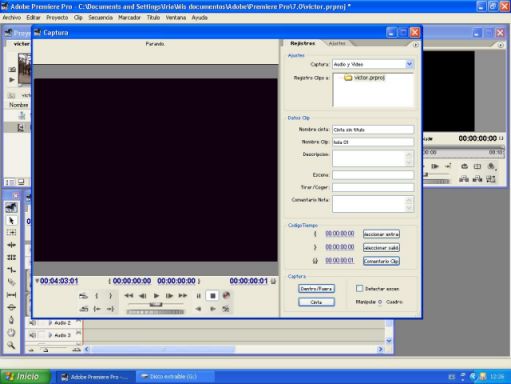Click the Go to In Point icon
The width and height of the screenshot is (511, 384).
(x=97, y=309)
